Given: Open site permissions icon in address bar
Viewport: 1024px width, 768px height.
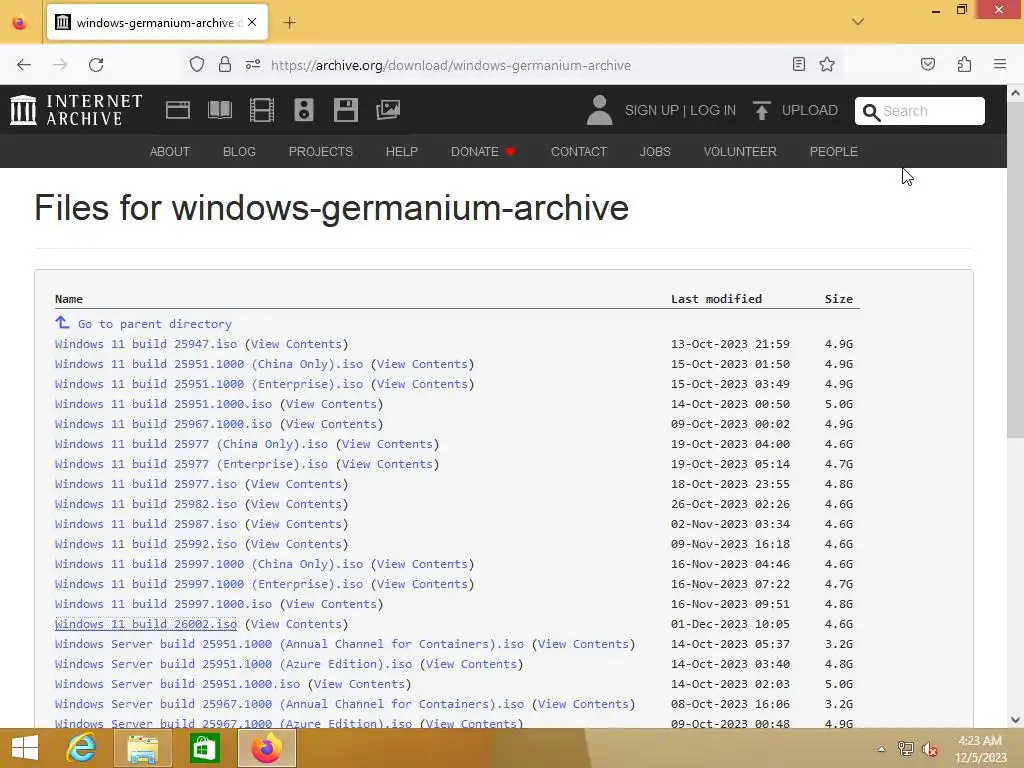Looking at the screenshot, I should coord(253,65).
